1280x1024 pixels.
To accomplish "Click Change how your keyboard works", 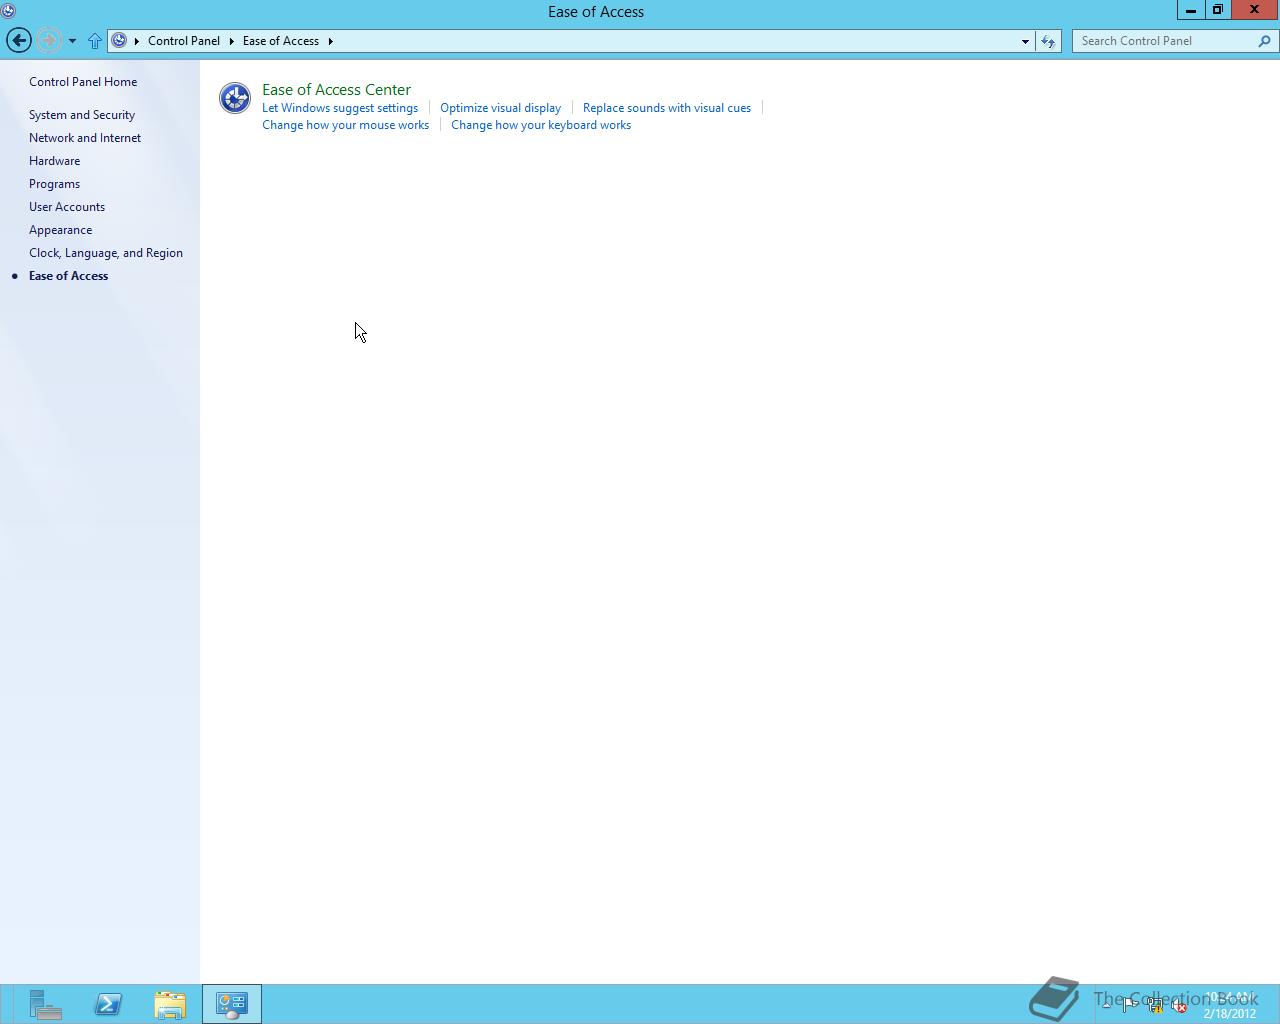I will pos(541,125).
